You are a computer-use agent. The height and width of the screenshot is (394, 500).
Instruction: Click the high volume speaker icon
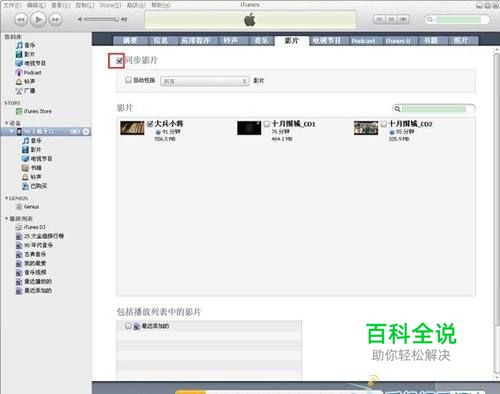[124, 20]
